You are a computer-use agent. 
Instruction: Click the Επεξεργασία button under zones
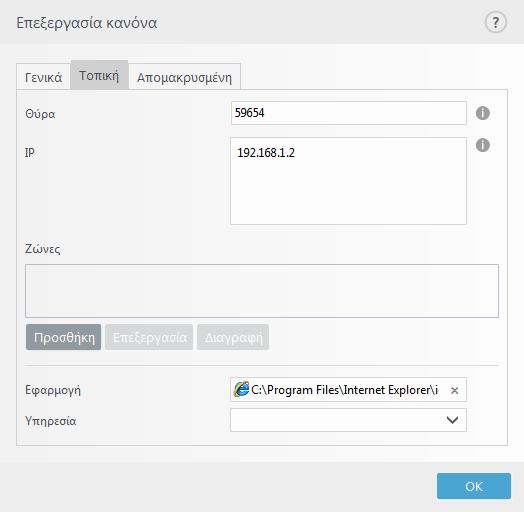click(x=149, y=337)
